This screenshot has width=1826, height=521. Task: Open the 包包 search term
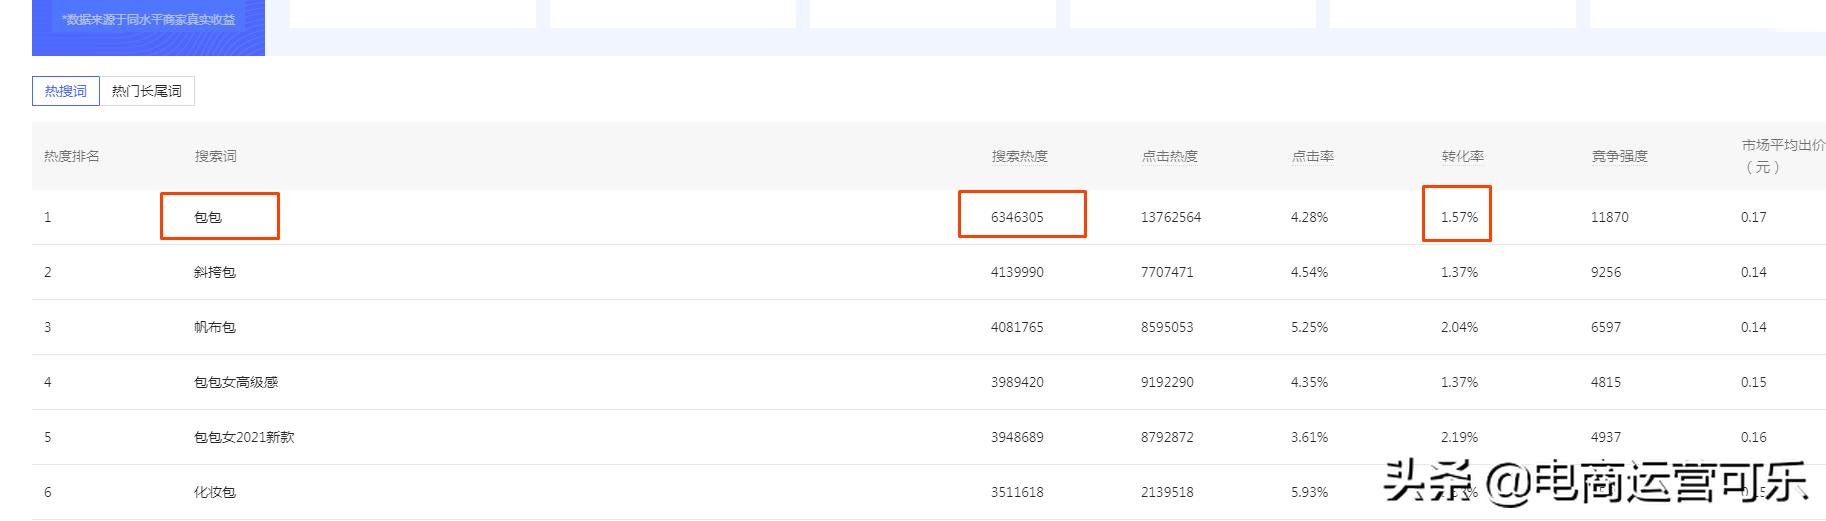pos(208,217)
